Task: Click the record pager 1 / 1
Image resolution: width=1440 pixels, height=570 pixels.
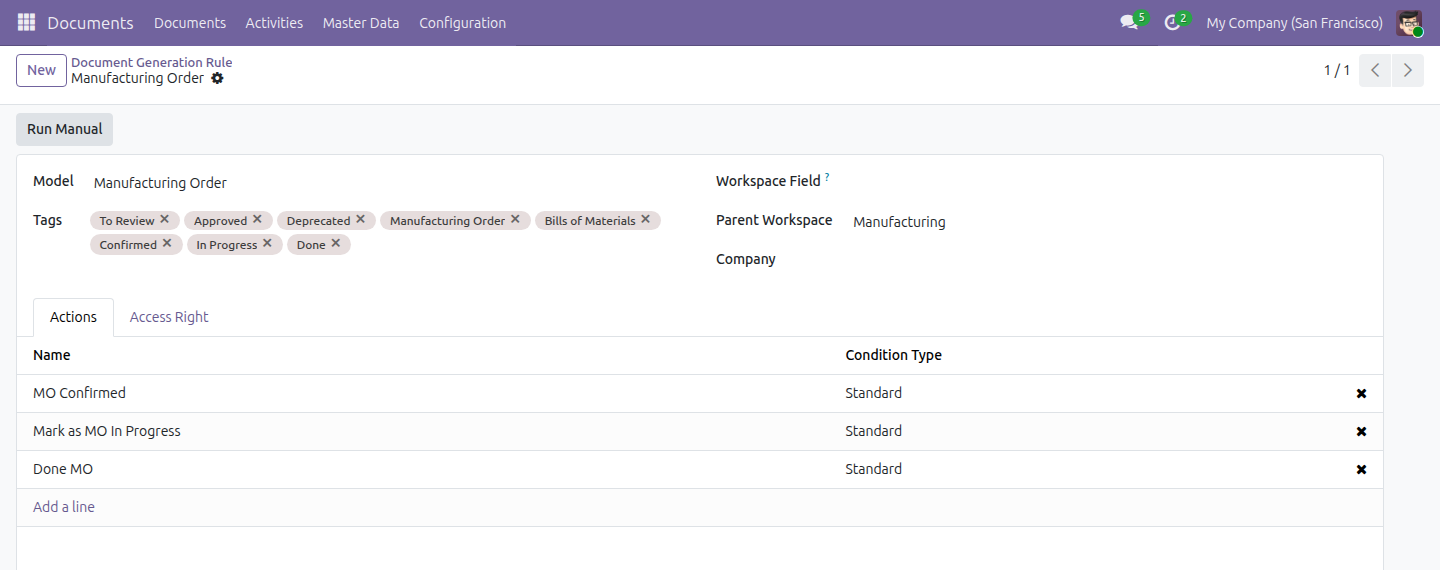Action: [x=1337, y=70]
